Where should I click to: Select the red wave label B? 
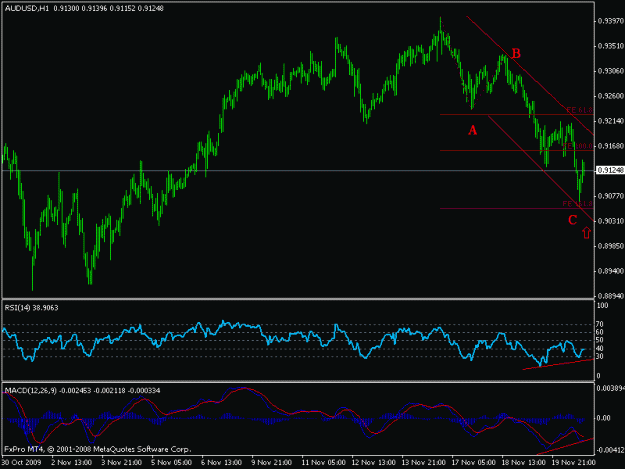click(x=516, y=53)
